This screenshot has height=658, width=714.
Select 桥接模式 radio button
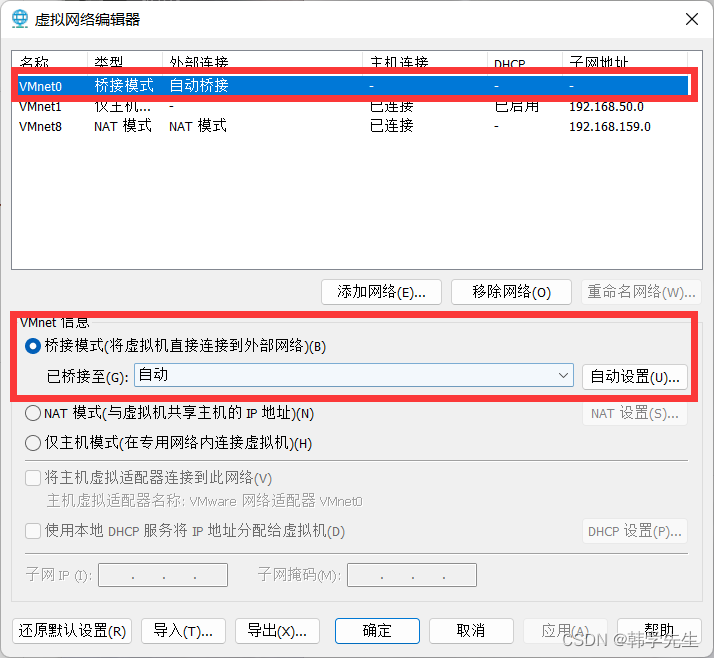coord(33,346)
